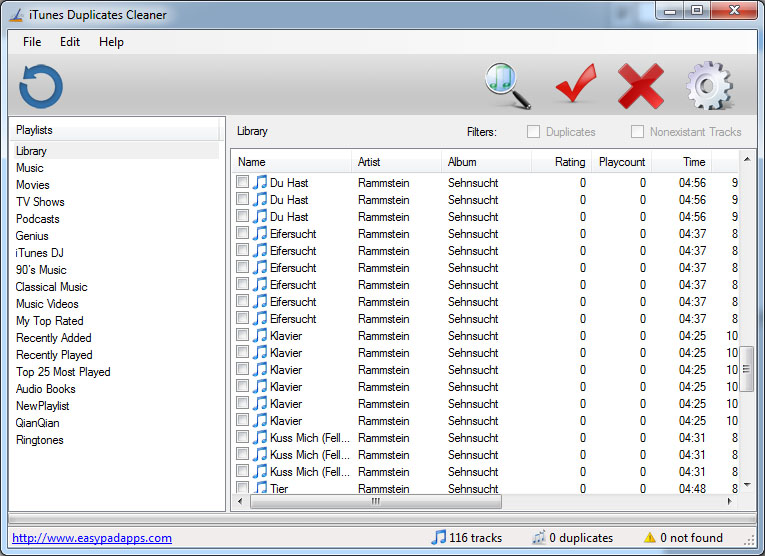Click the app icon in title bar
The height and width of the screenshot is (556, 765).
coord(16,15)
